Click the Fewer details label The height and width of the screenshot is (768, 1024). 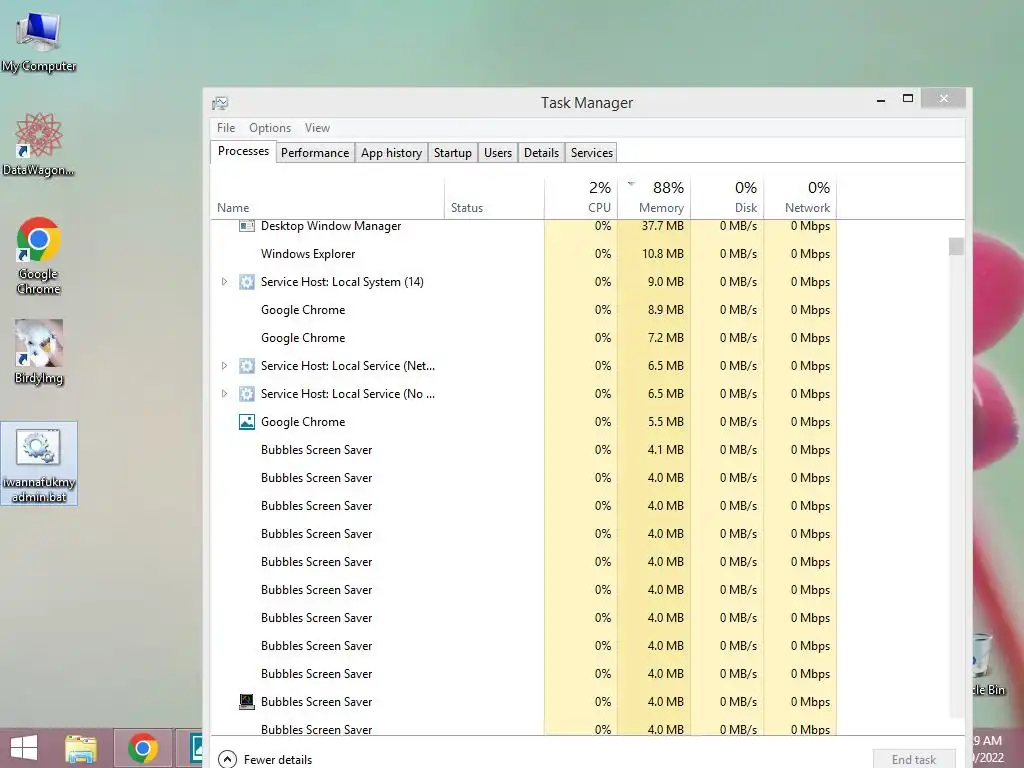pos(278,760)
